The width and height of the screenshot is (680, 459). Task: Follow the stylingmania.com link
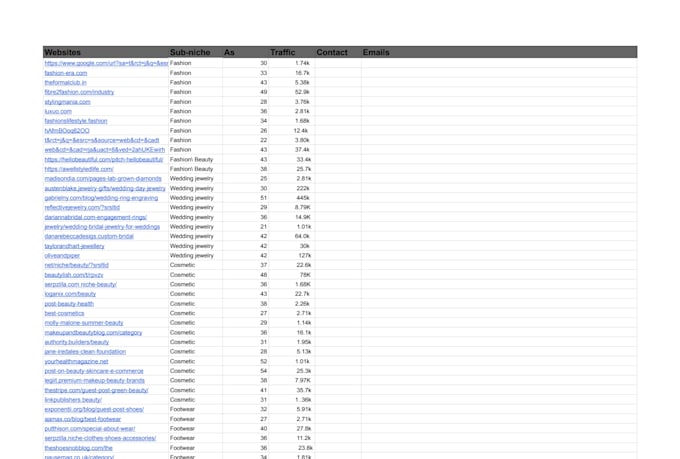pos(68,102)
